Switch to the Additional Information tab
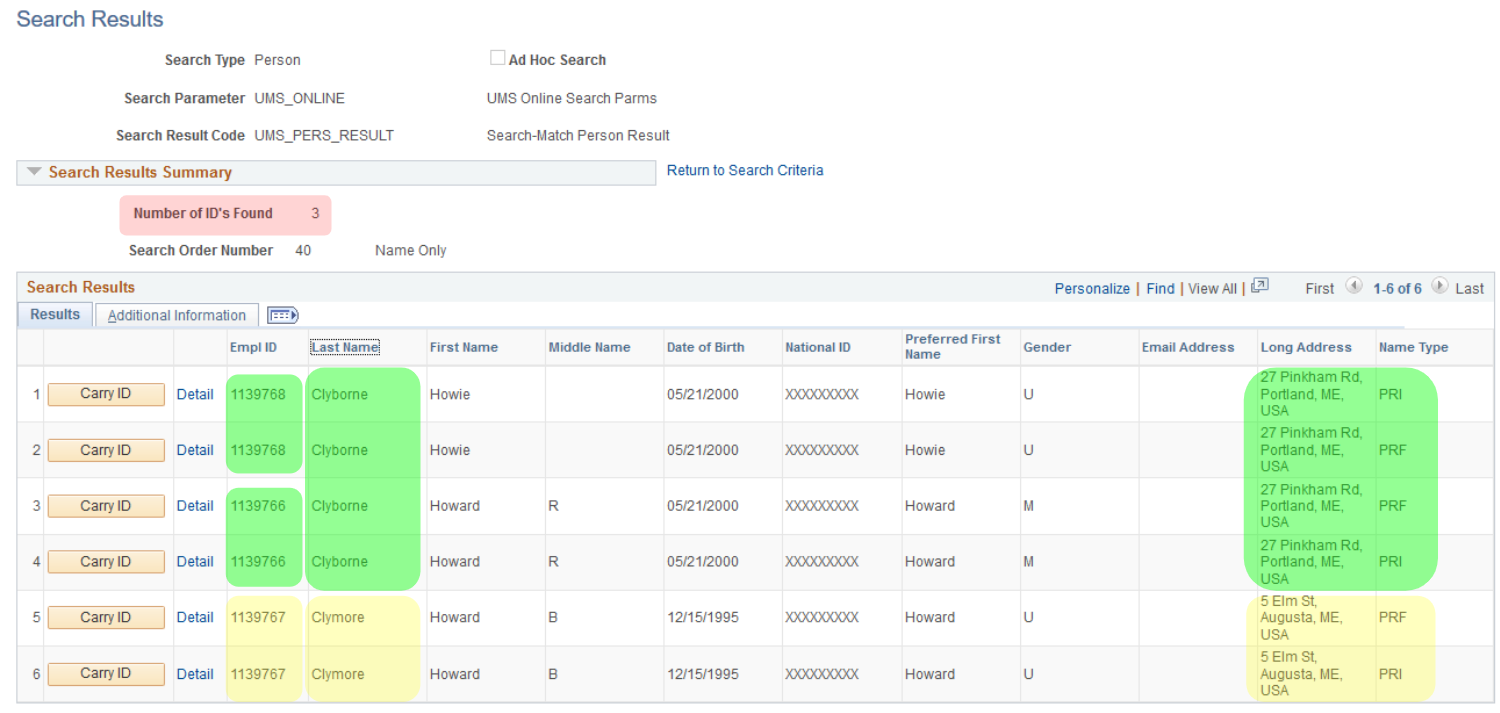 click(x=177, y=315)
